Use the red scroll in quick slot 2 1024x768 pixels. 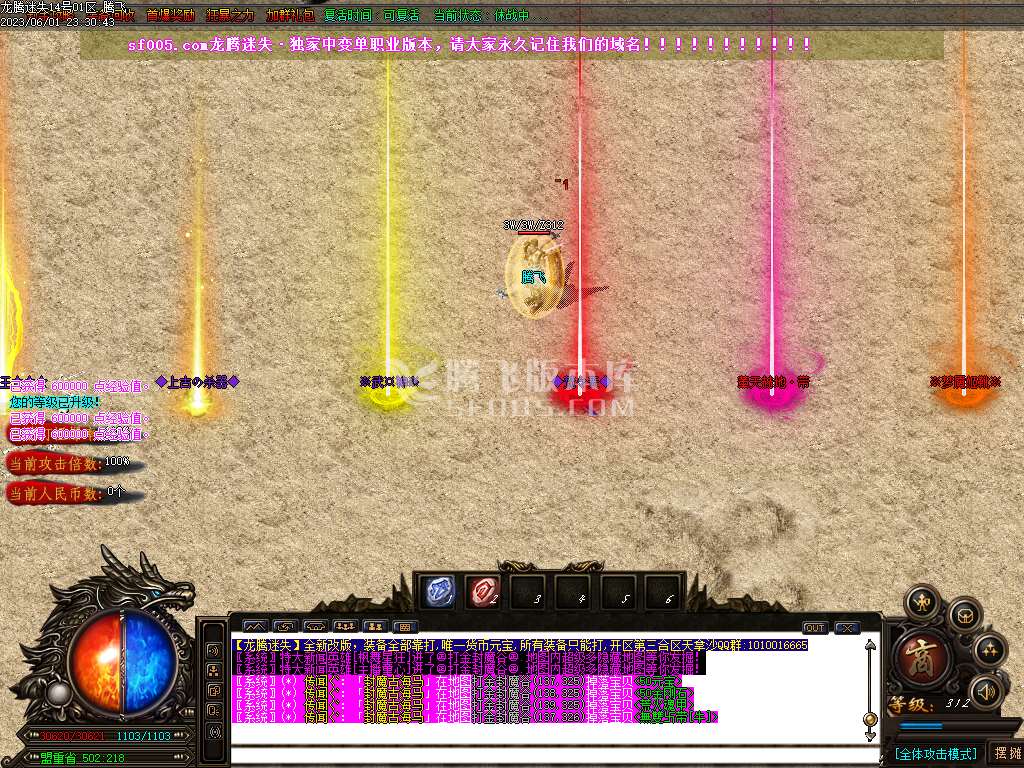482,591
